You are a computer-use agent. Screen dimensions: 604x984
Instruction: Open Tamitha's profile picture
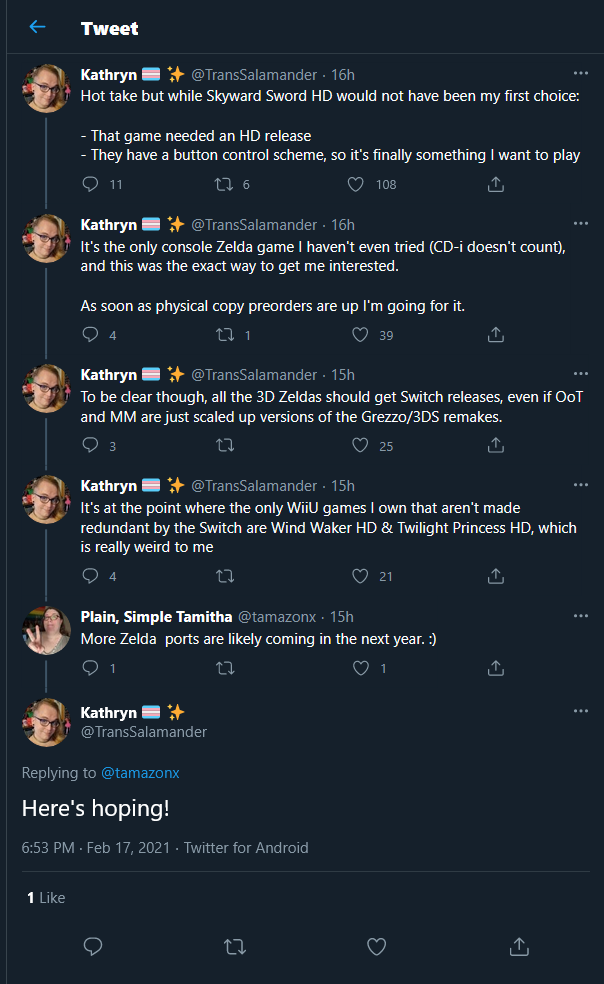point(46,631)
